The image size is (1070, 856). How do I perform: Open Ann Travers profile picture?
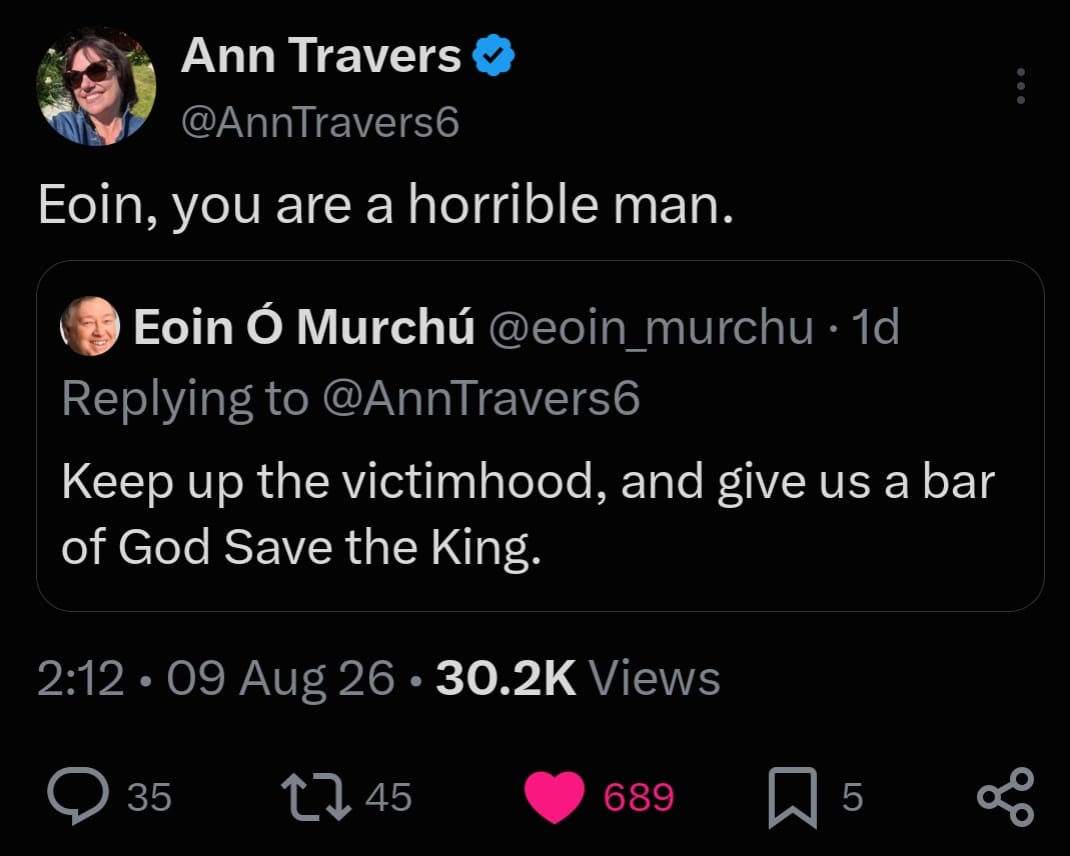[x=96, y=86]
